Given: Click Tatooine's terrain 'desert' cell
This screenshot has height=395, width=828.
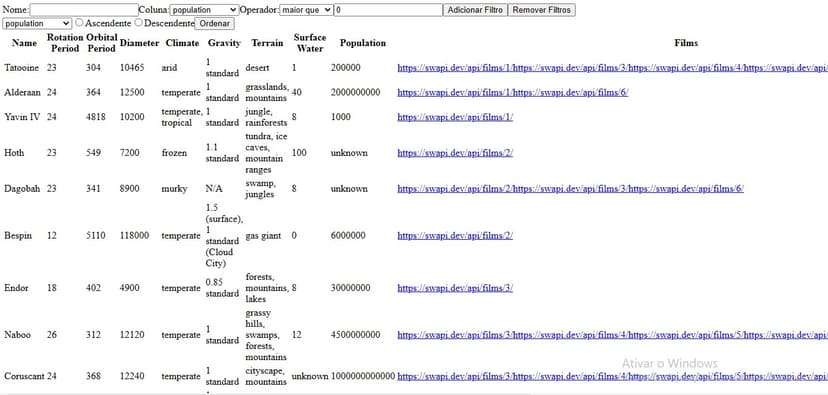Looking at the screenshot, I should (257, 68).
